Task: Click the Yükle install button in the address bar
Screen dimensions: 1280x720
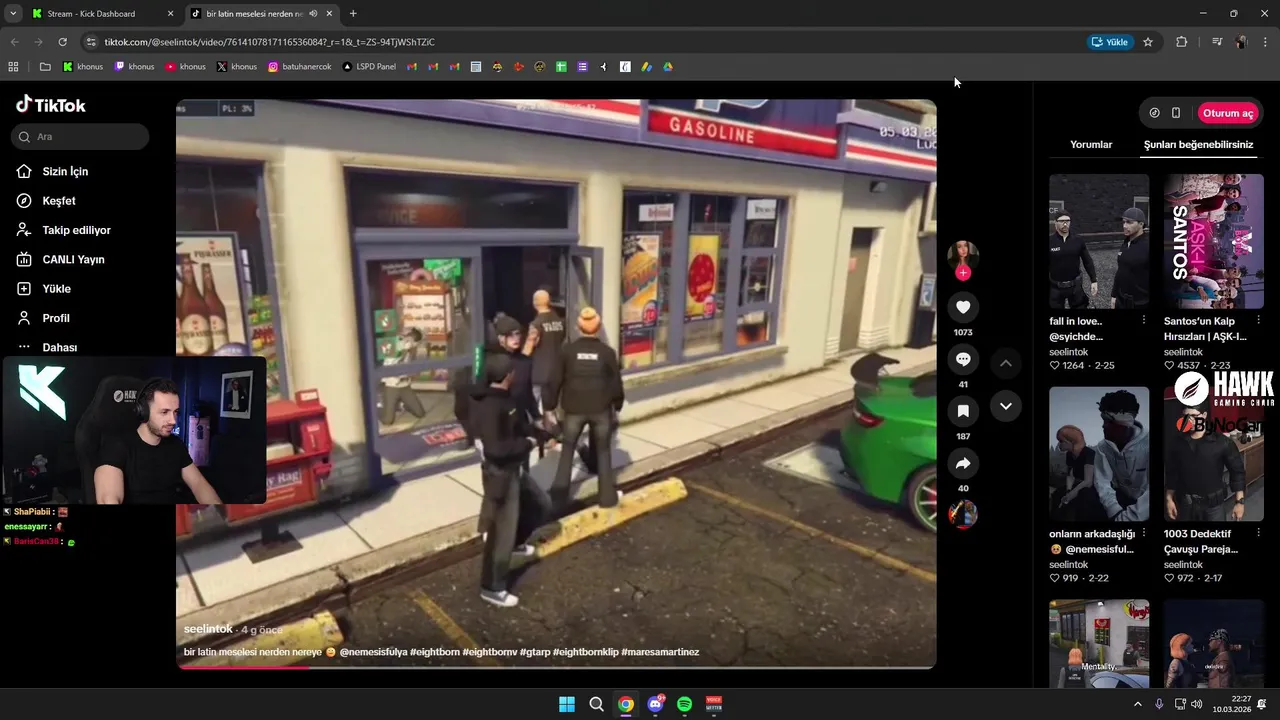Action: (x=1109, y=42)
